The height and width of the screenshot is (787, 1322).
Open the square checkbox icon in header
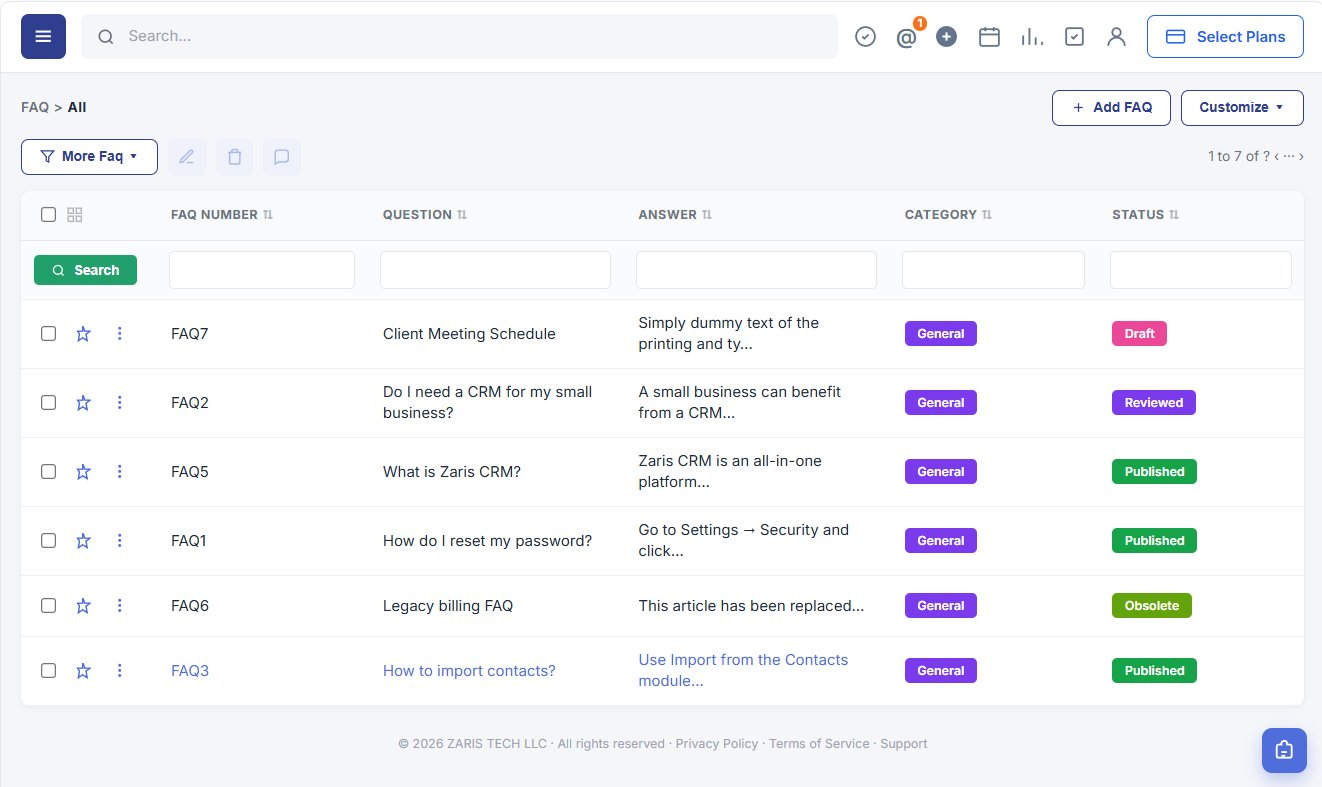pyautogui.click(x=1074, y=36)
